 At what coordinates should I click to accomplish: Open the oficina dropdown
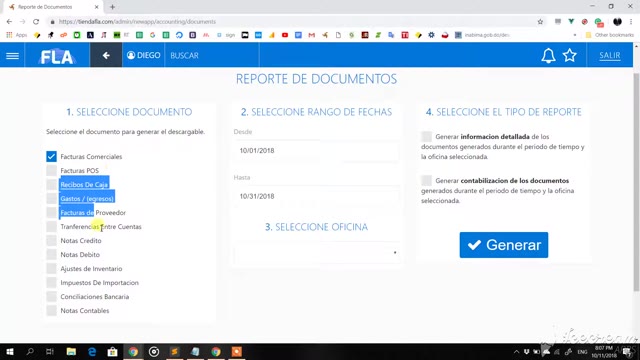(x=316, y=253)
